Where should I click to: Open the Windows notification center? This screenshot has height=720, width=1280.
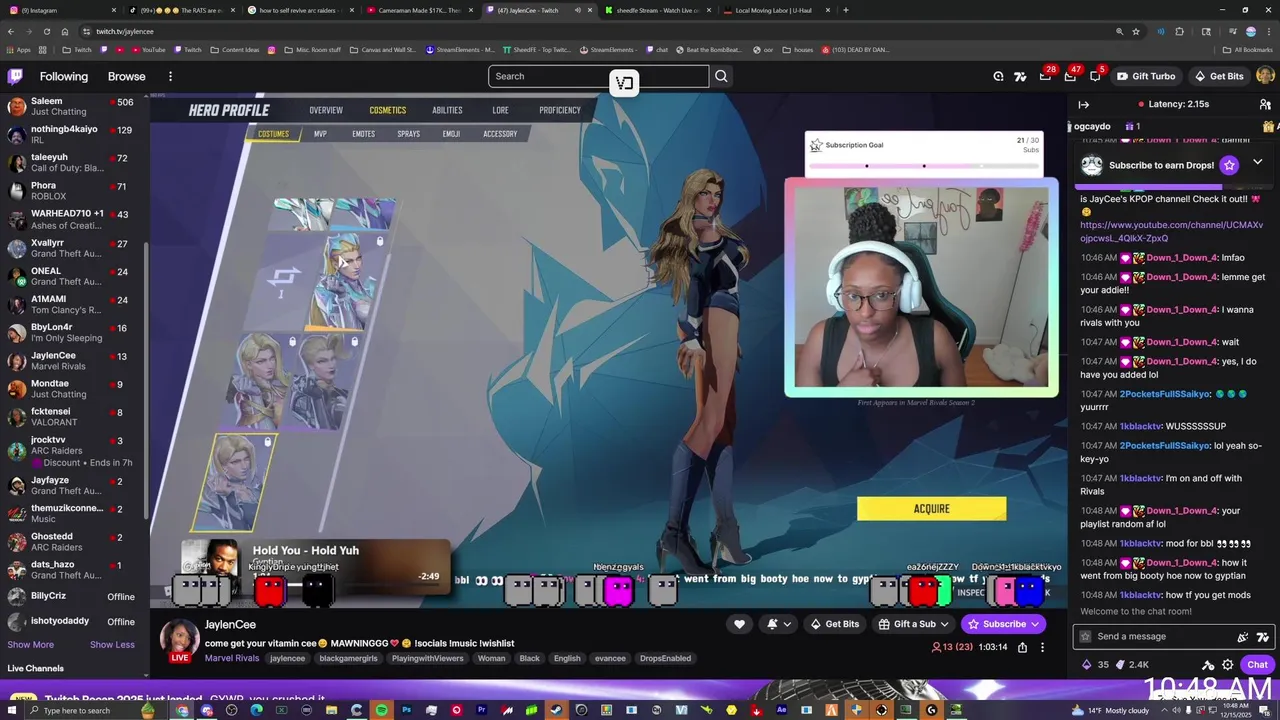(x=1263, y=710)
